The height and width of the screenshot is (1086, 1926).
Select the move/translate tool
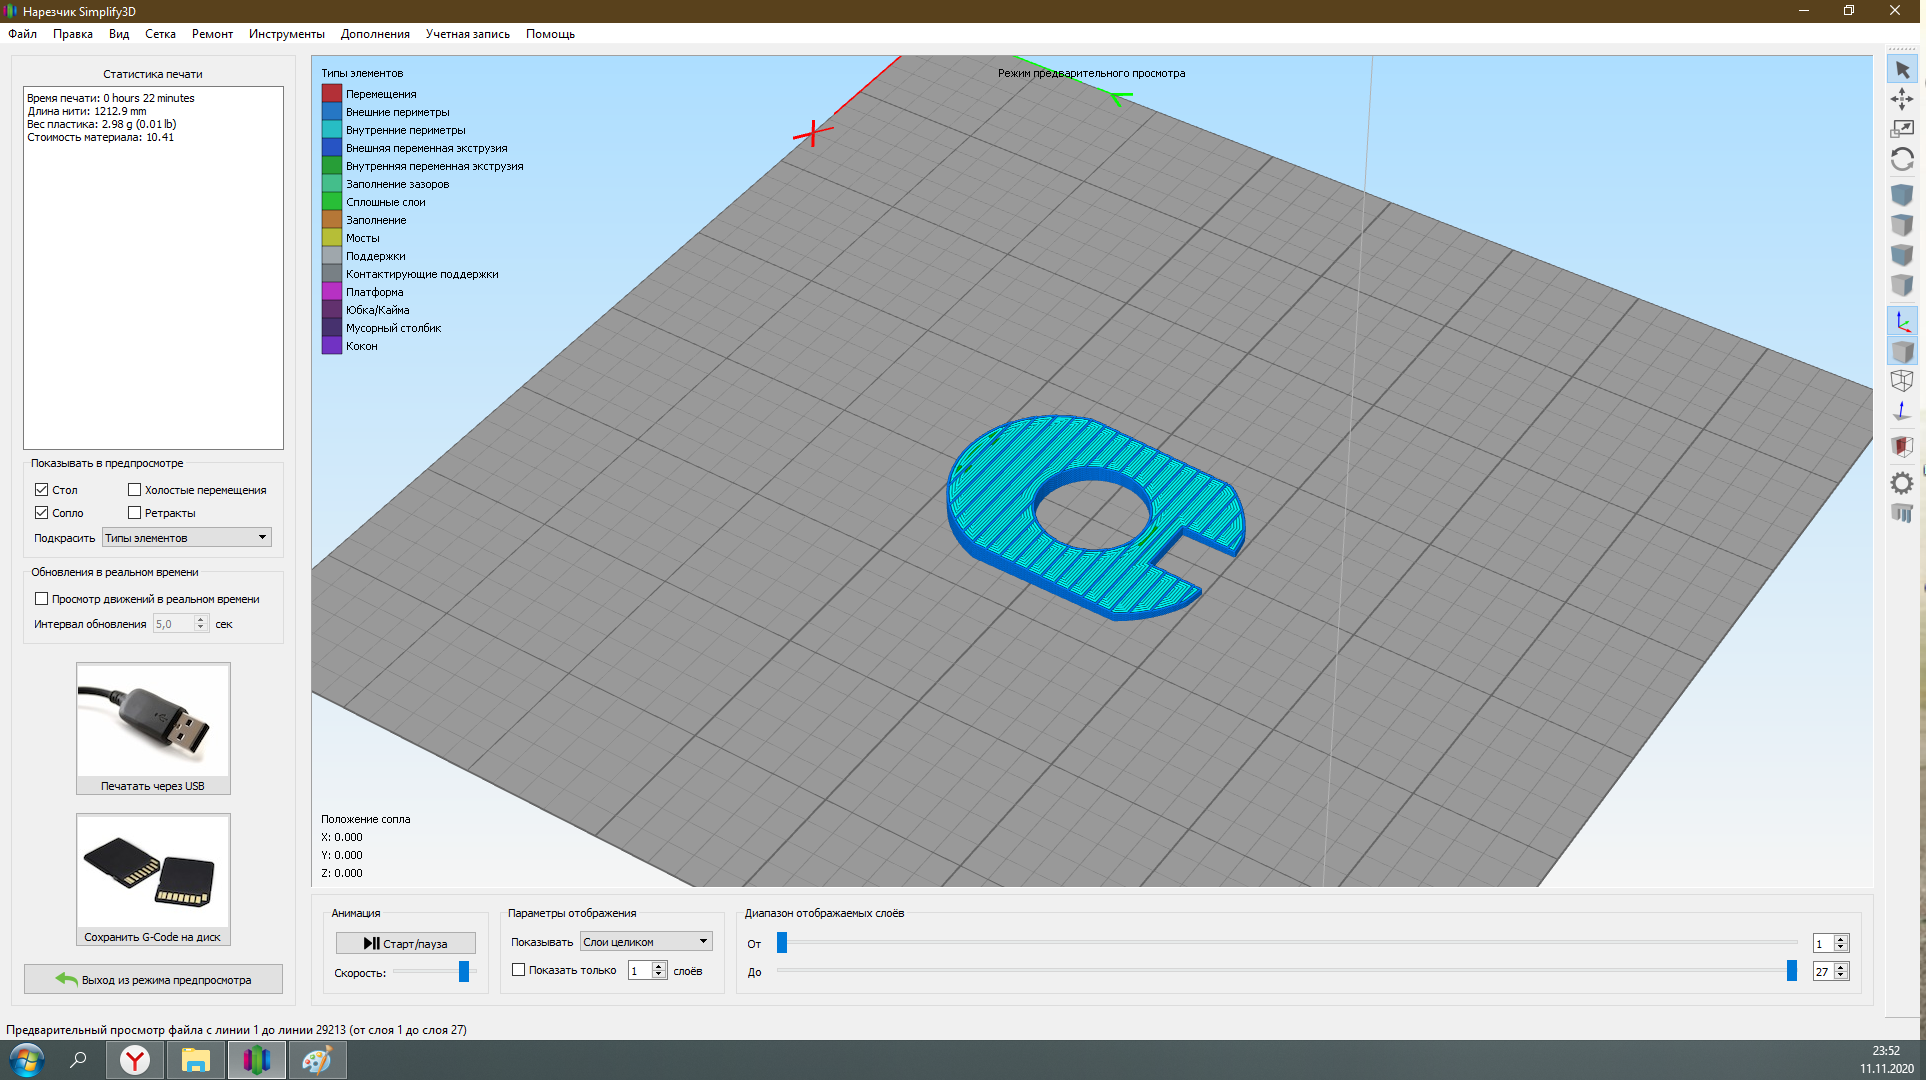pos(1902,99)
